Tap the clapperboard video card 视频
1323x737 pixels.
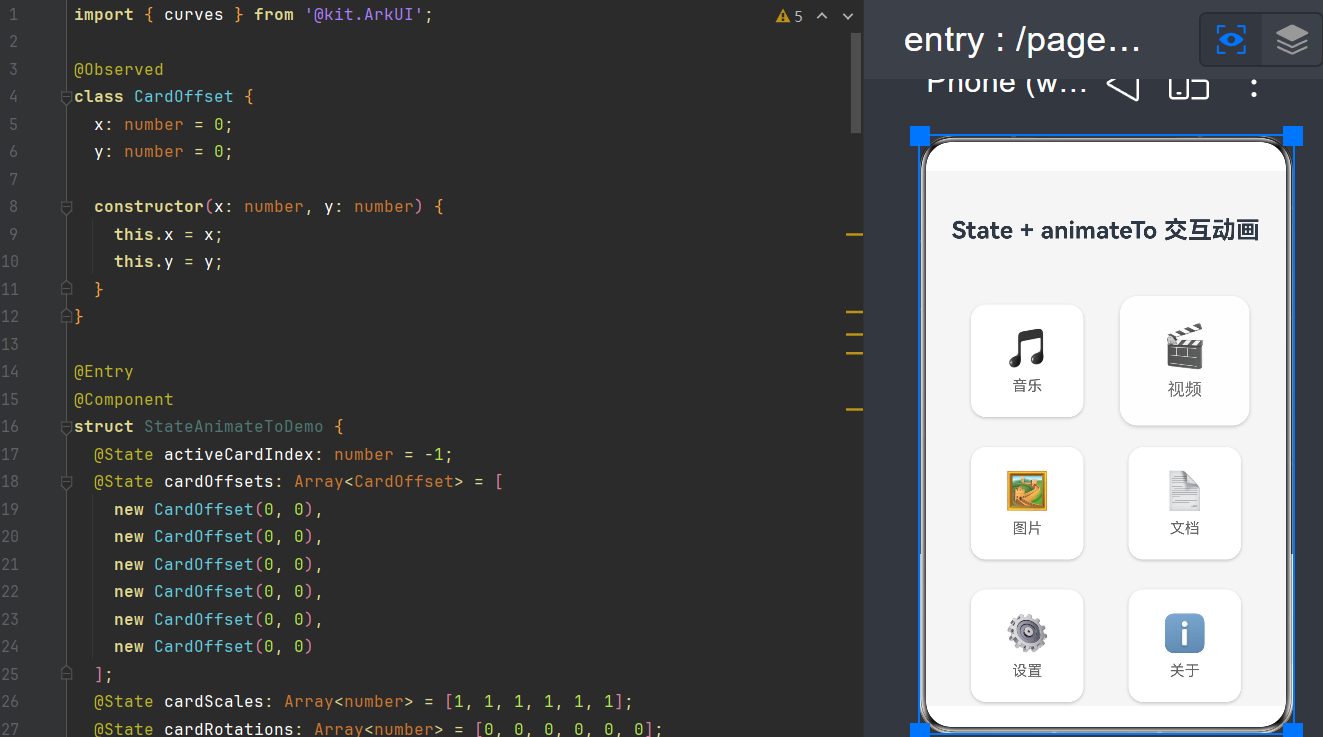click(1184, 360)
